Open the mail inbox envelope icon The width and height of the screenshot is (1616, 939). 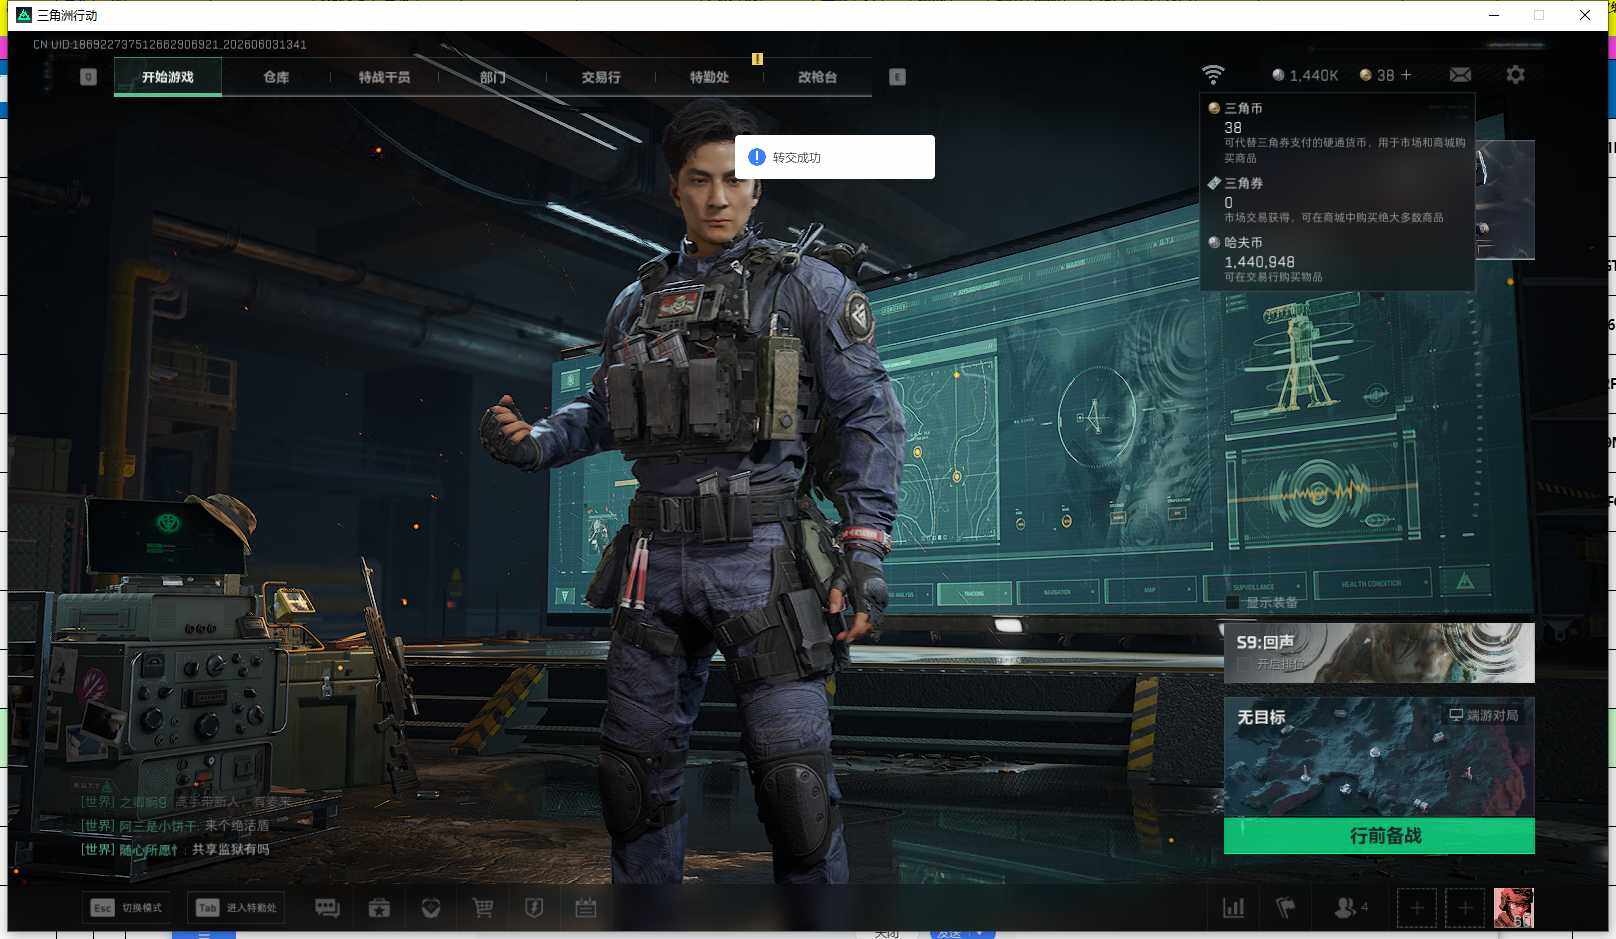click(x=1460, y=75)
